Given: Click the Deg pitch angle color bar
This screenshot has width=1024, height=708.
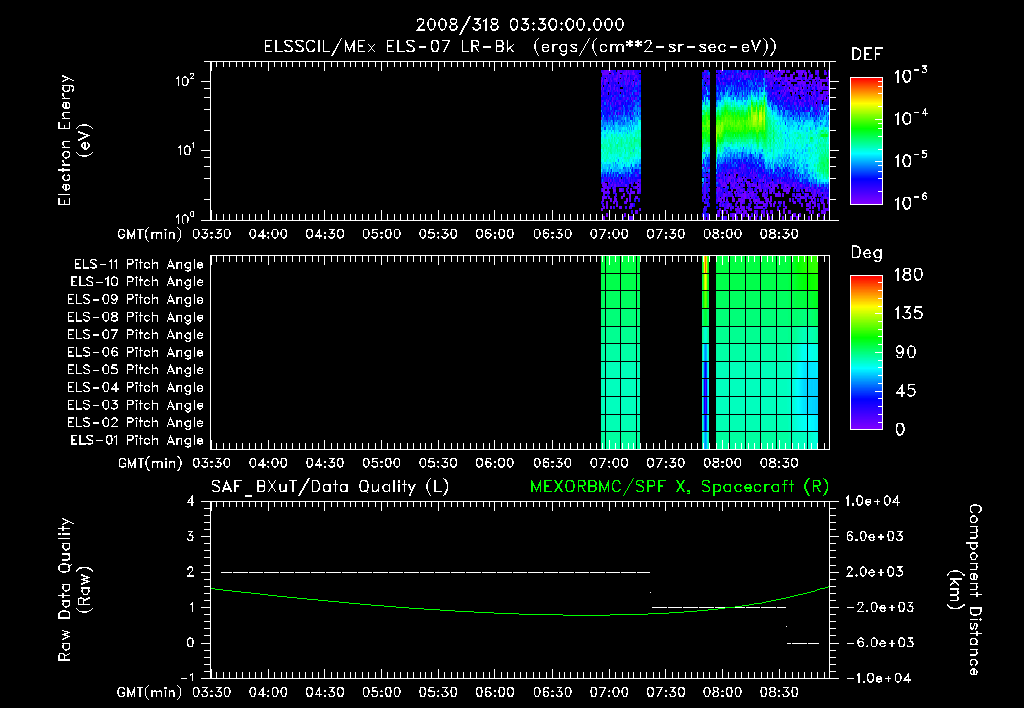Looking at the screenshot, I should (866, 353).
